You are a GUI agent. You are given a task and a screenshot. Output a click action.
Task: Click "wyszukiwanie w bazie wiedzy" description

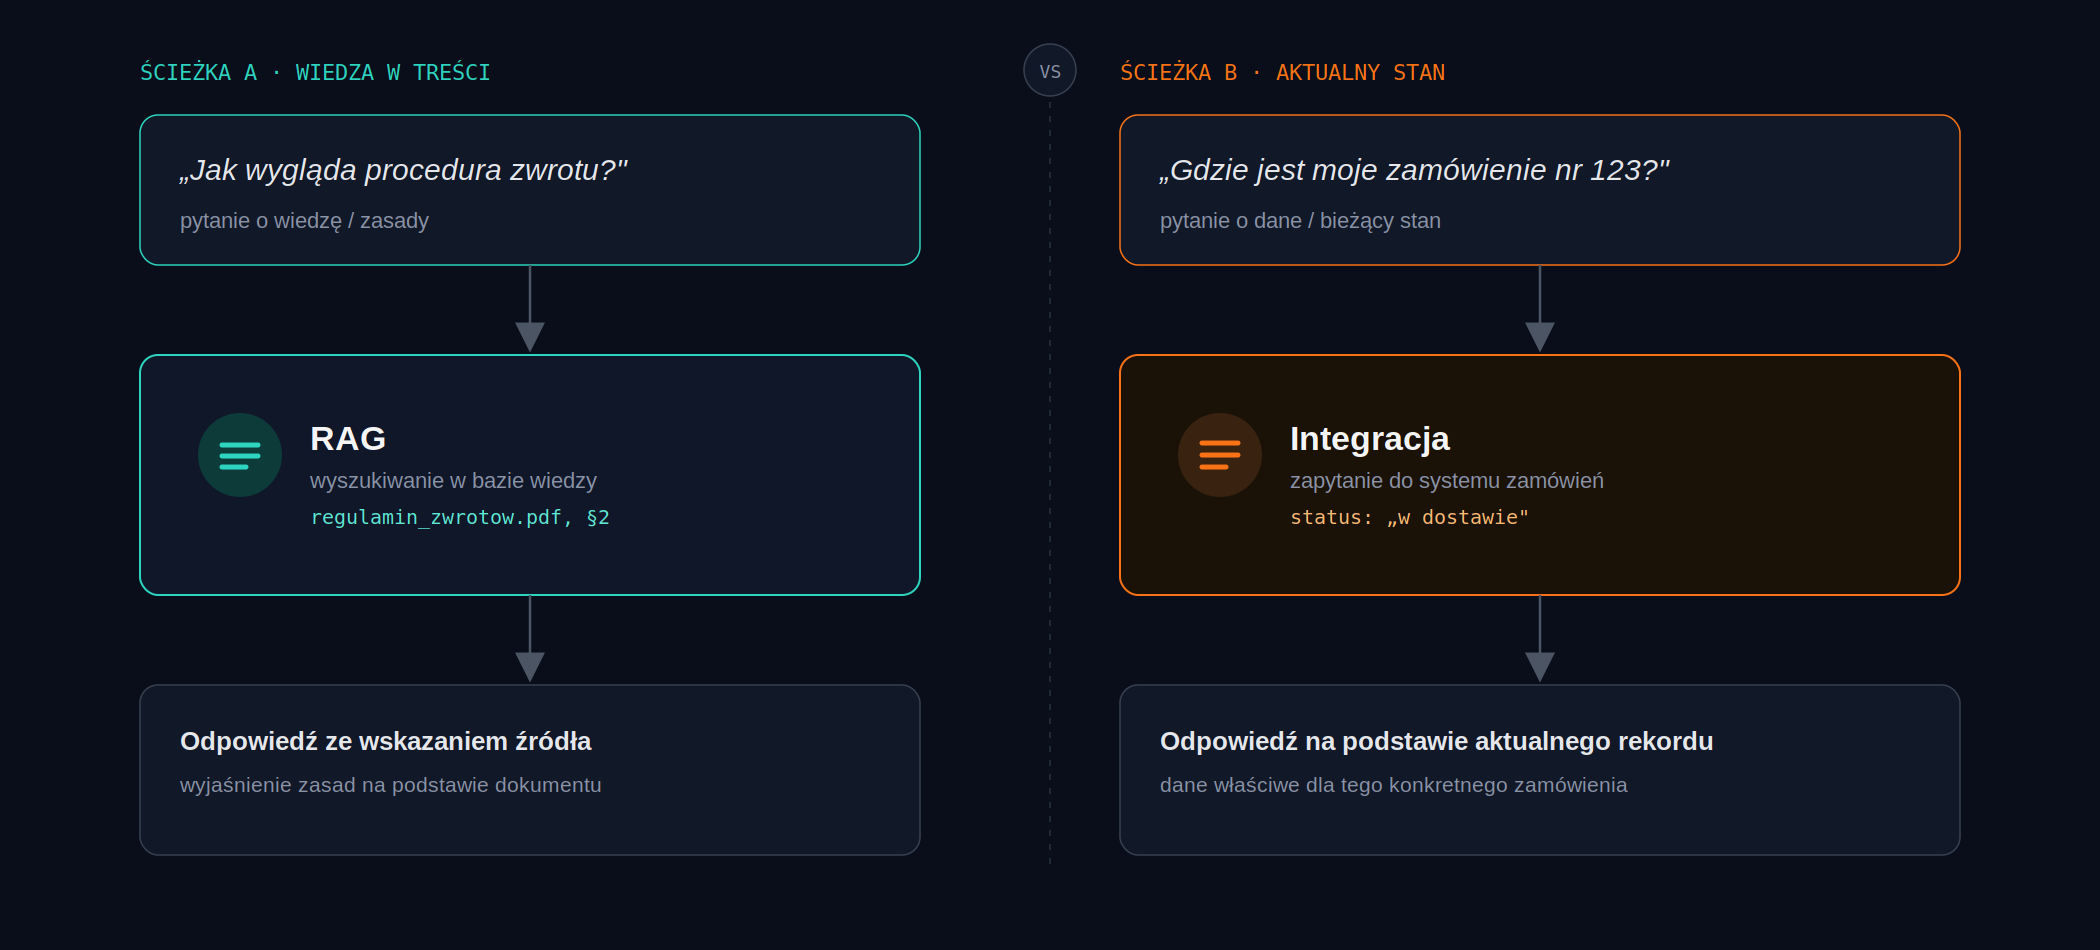coord(453,481)
